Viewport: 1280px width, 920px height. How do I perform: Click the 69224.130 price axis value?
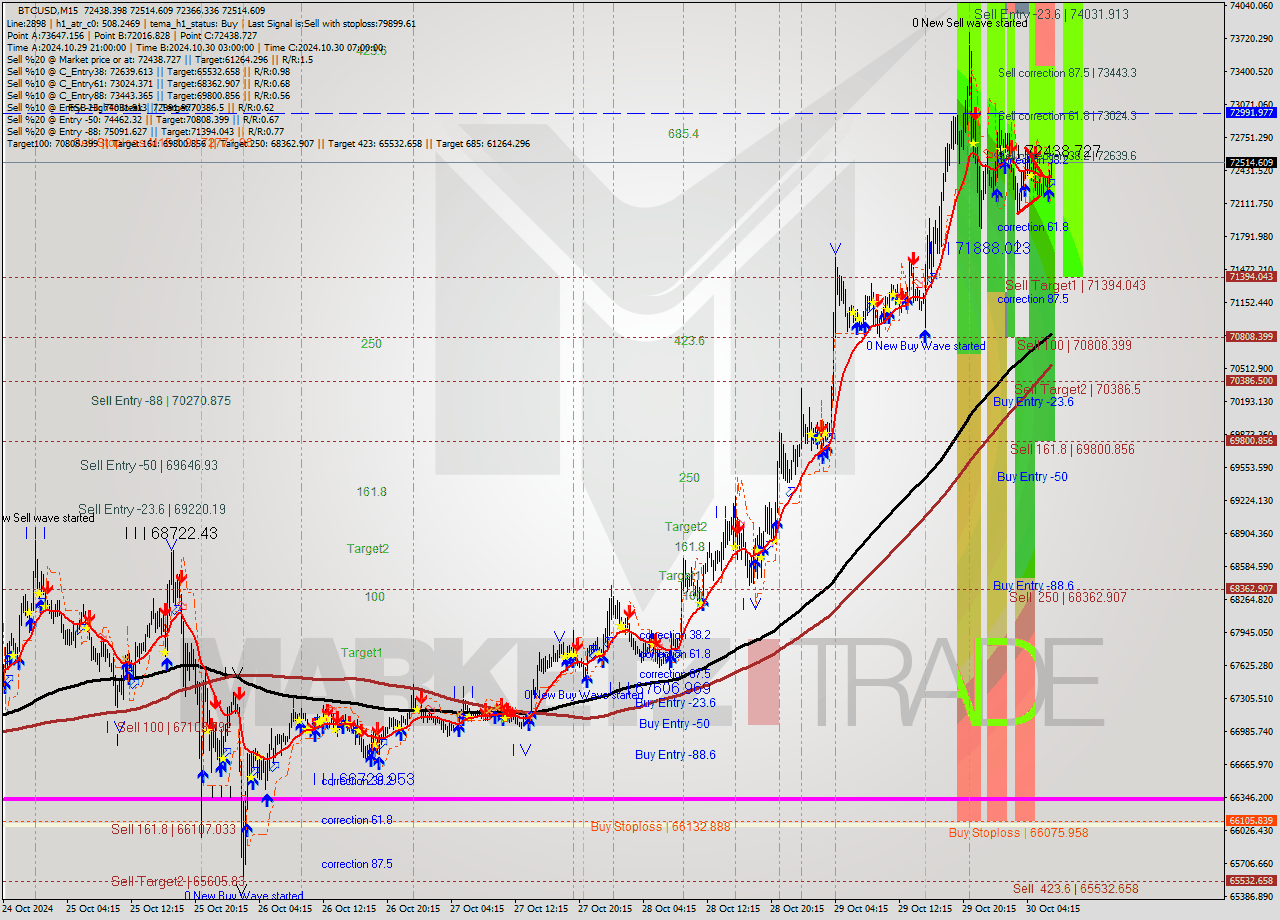point(1251,501)
